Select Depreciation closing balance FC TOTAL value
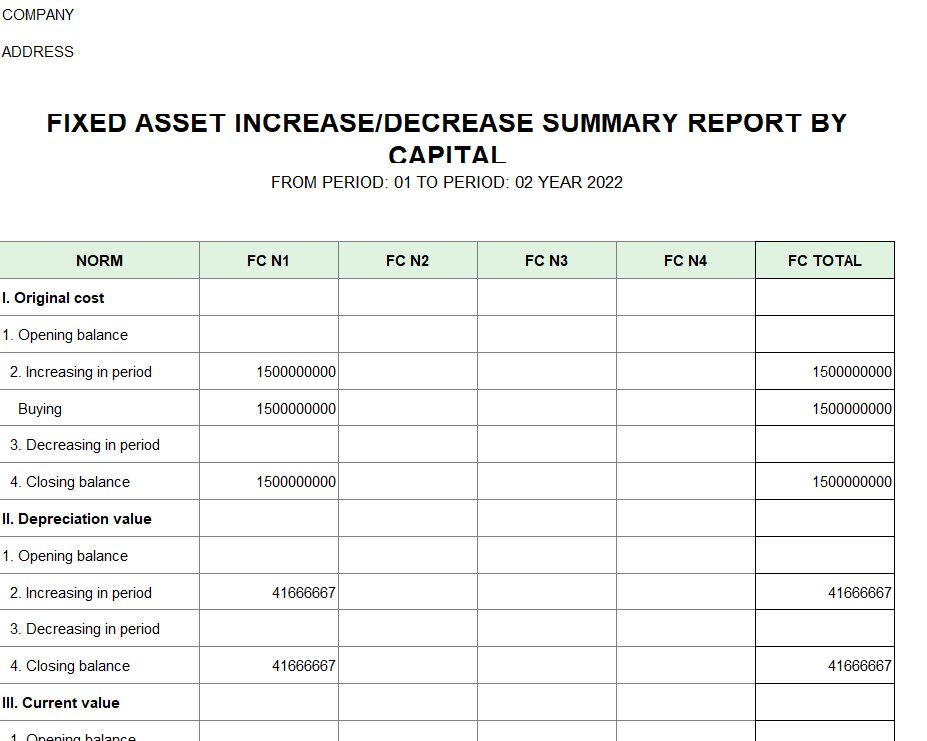The height and width of the screenshot is (741, 927). 859,666
